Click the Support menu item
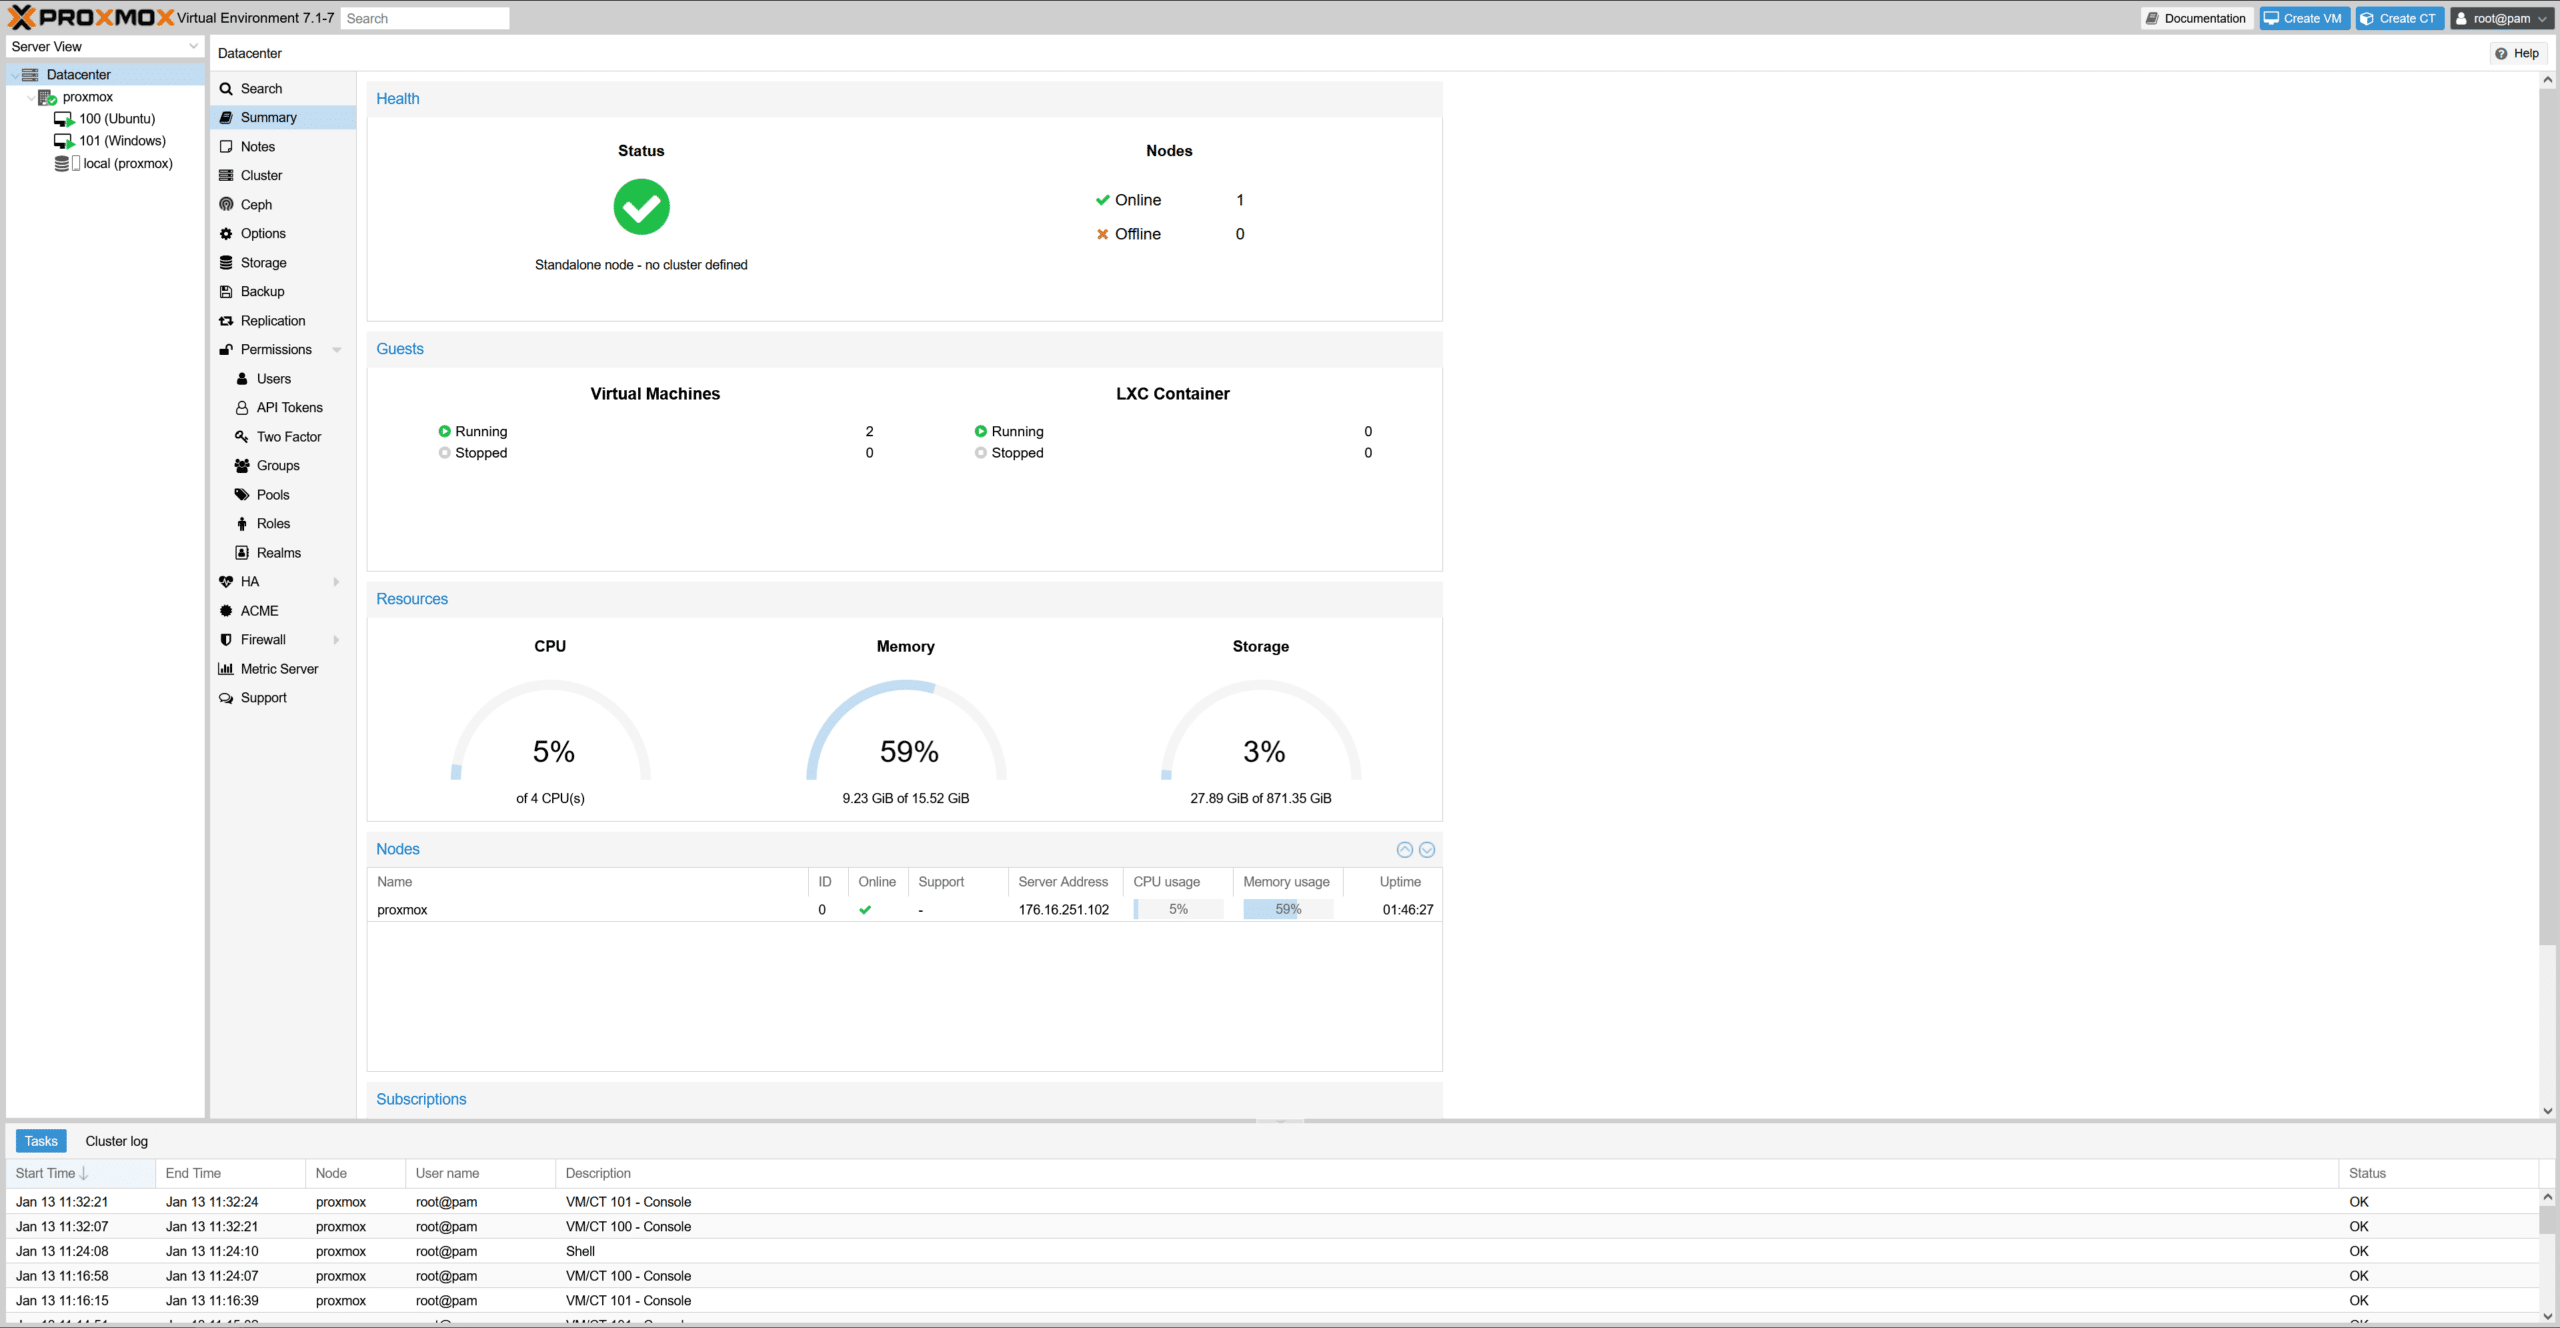 262,696
